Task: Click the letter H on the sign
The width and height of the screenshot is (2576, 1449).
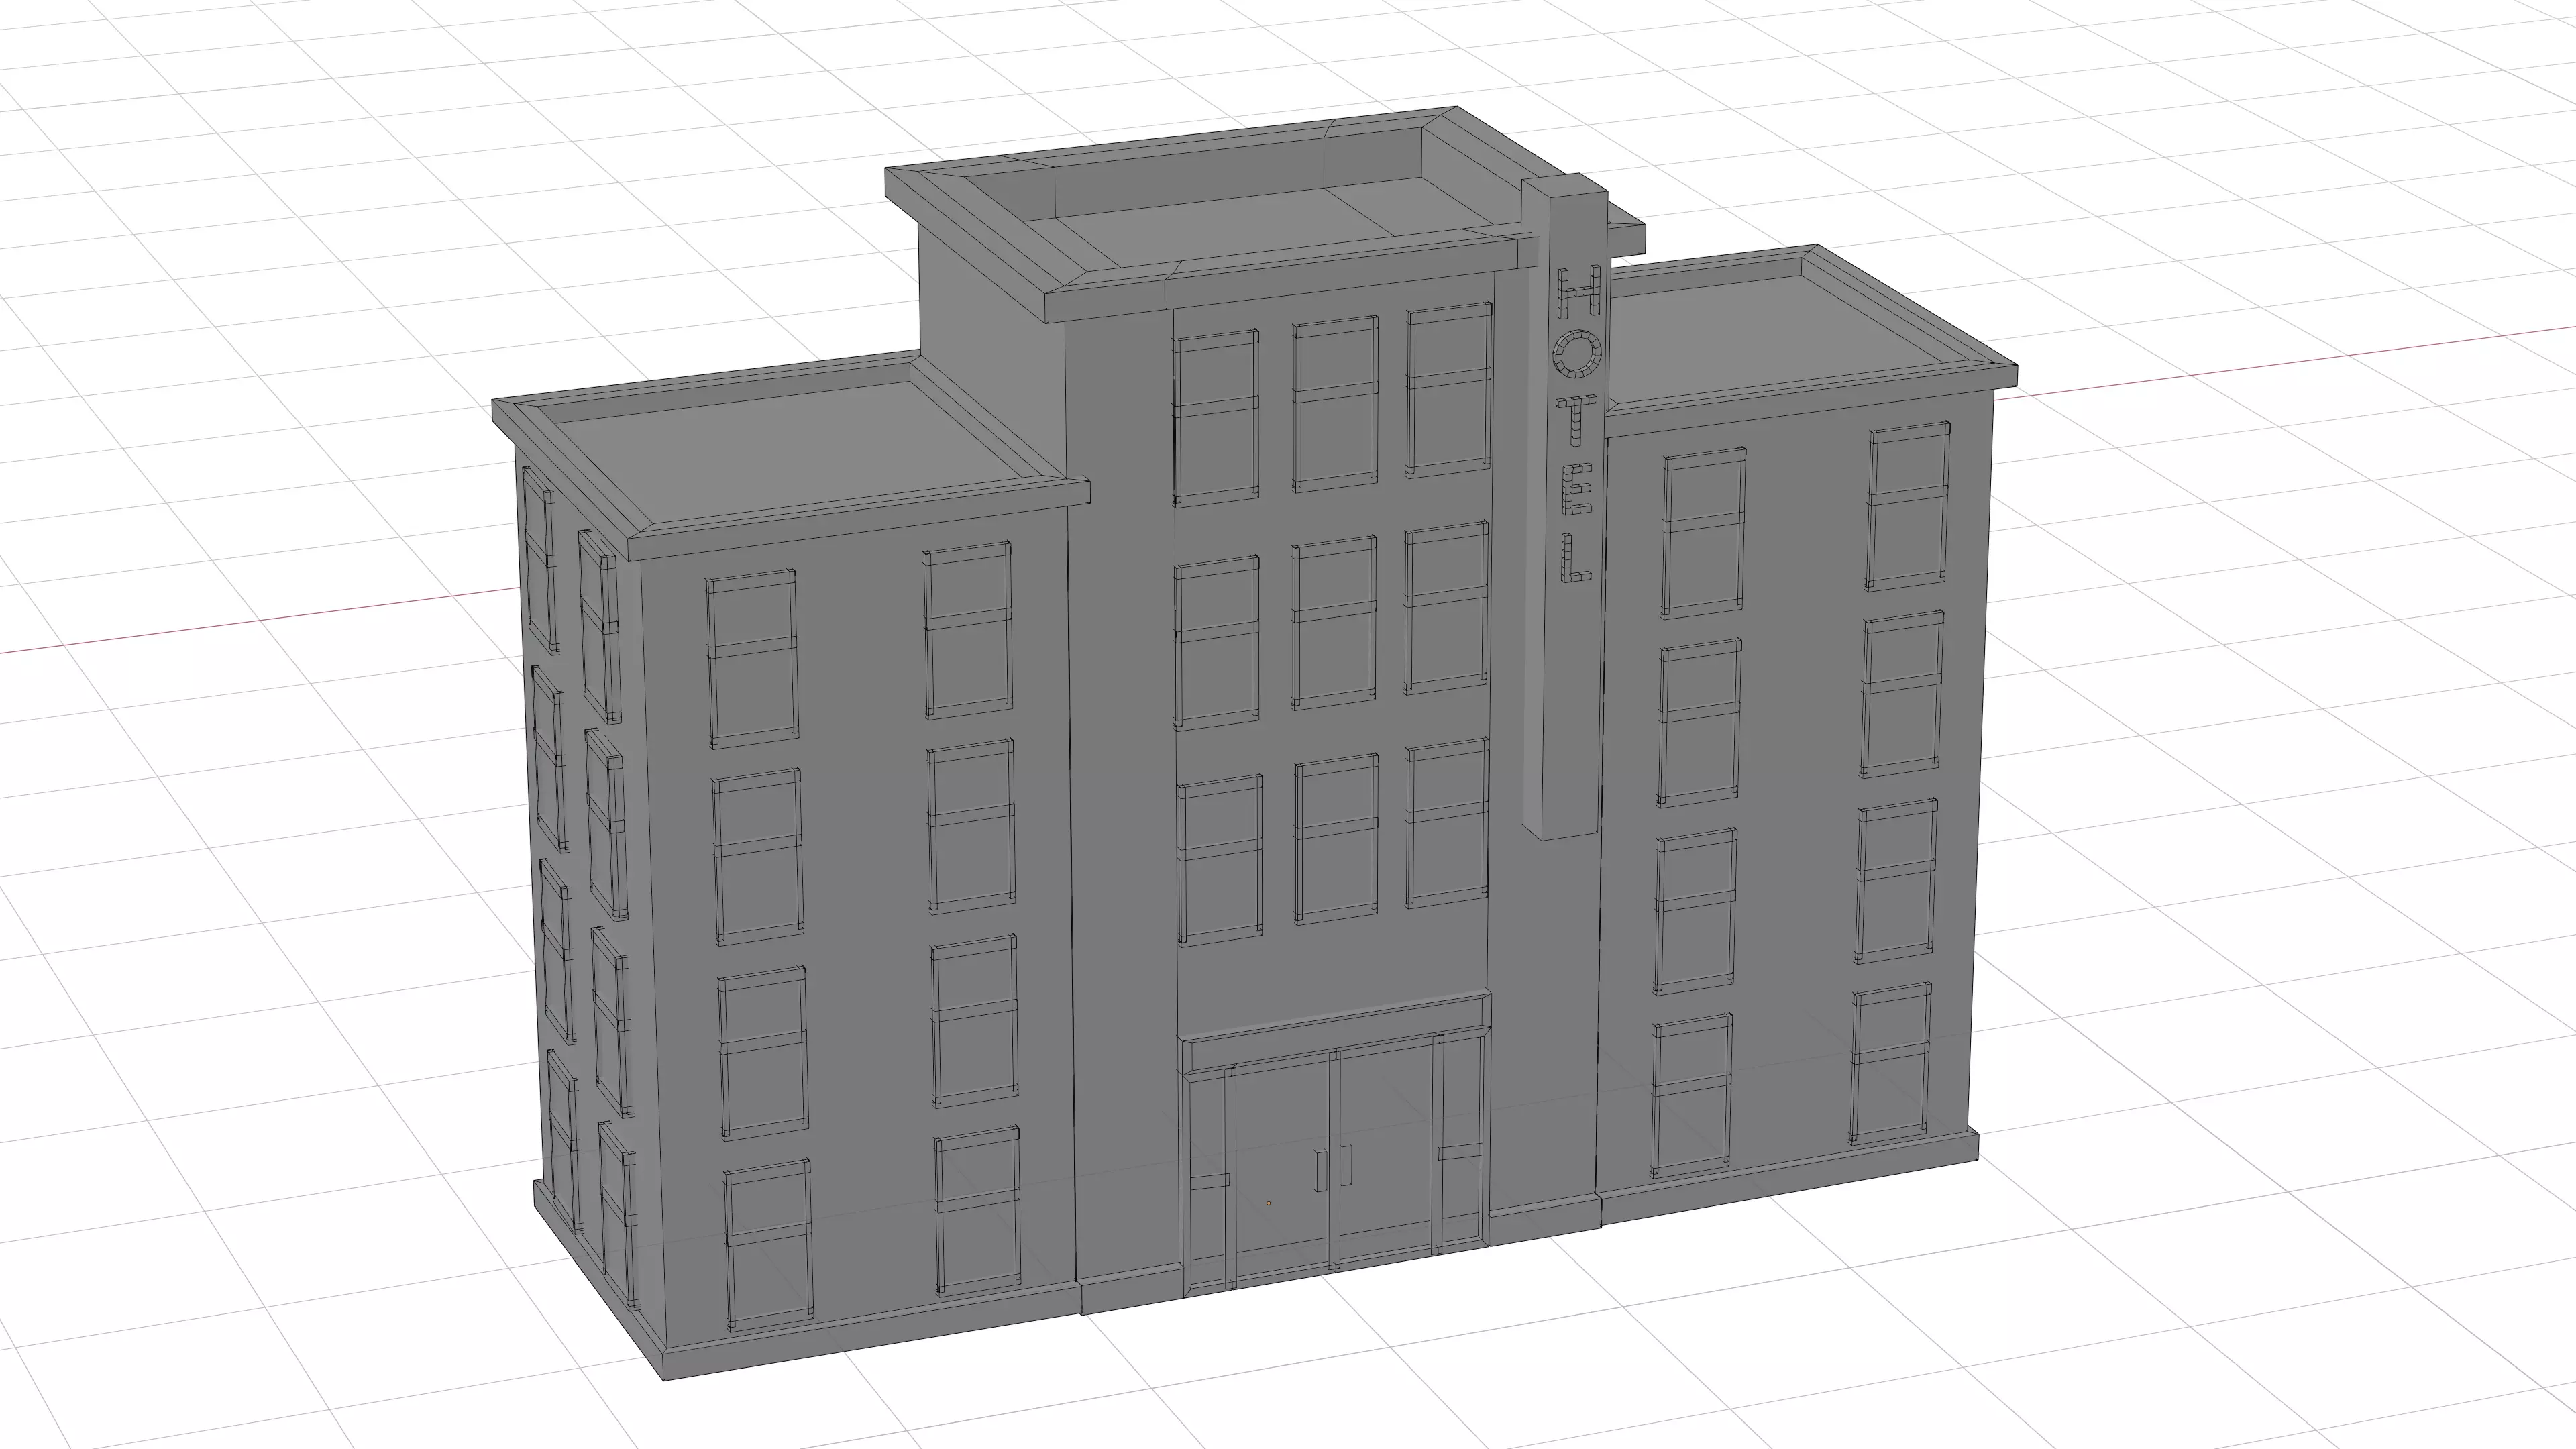Action: [x=1579, y=292]
